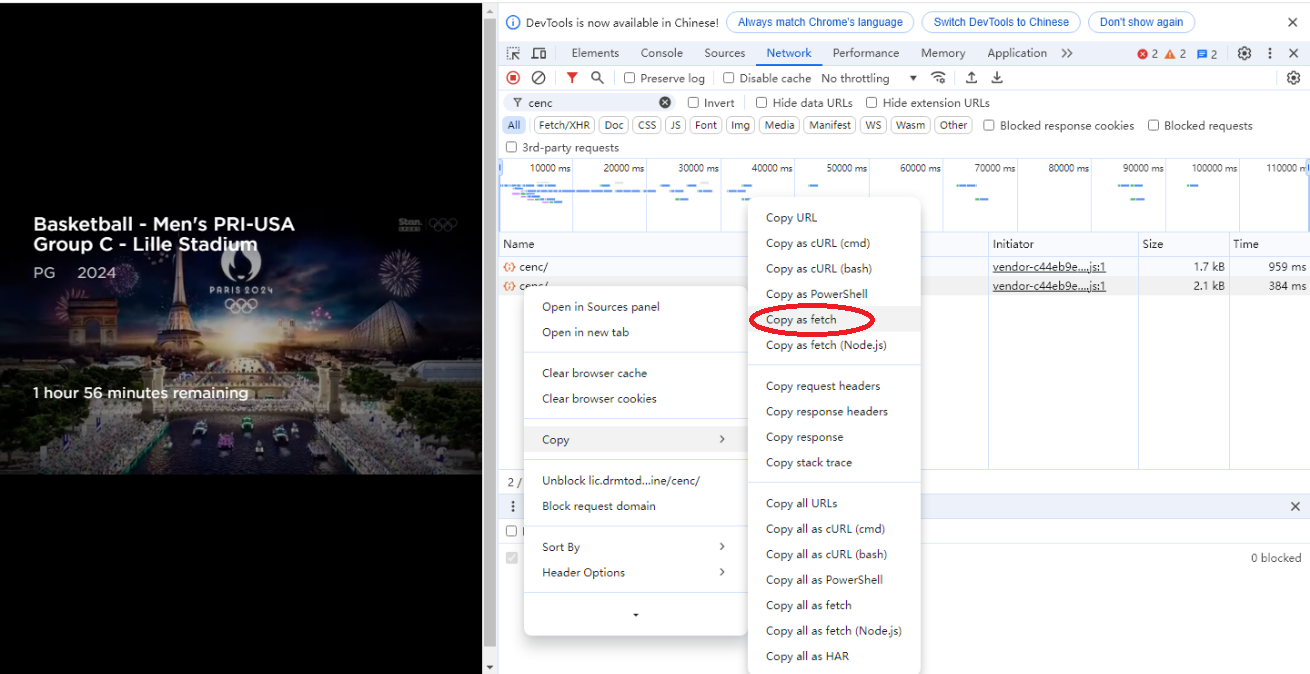Viewport: 1310px width, 674px height.
Task: Toggle the device toolbar icon
Action: (539, 53)
